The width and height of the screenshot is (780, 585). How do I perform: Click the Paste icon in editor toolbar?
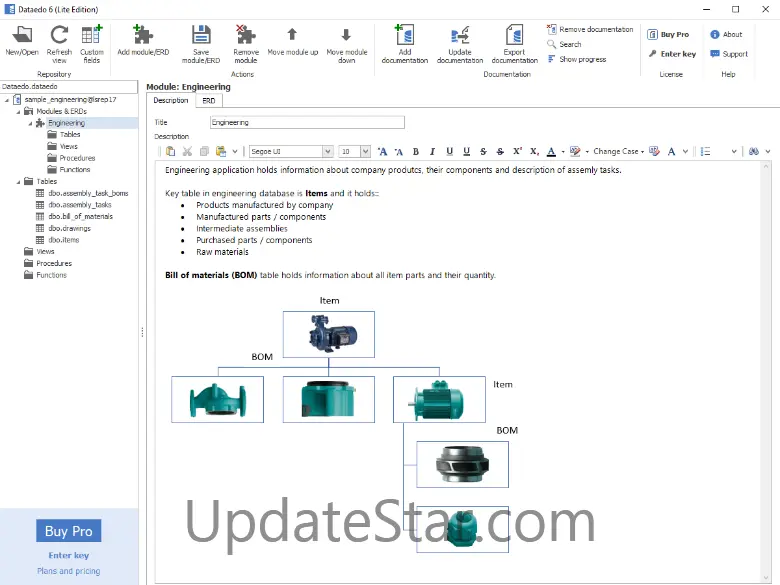tap(170, 151)
